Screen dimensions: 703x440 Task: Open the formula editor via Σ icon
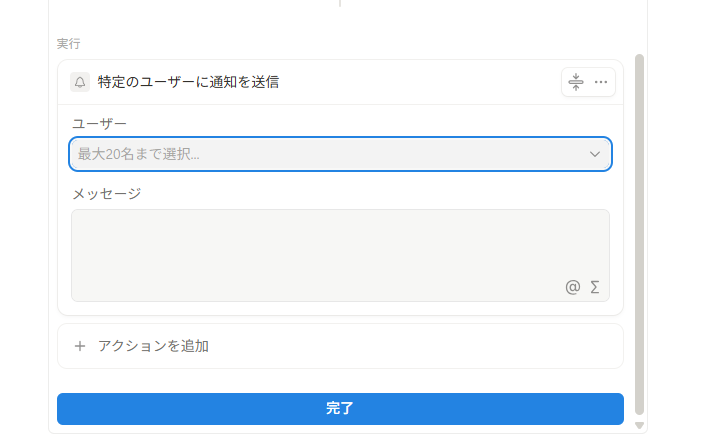coord(595,287)
